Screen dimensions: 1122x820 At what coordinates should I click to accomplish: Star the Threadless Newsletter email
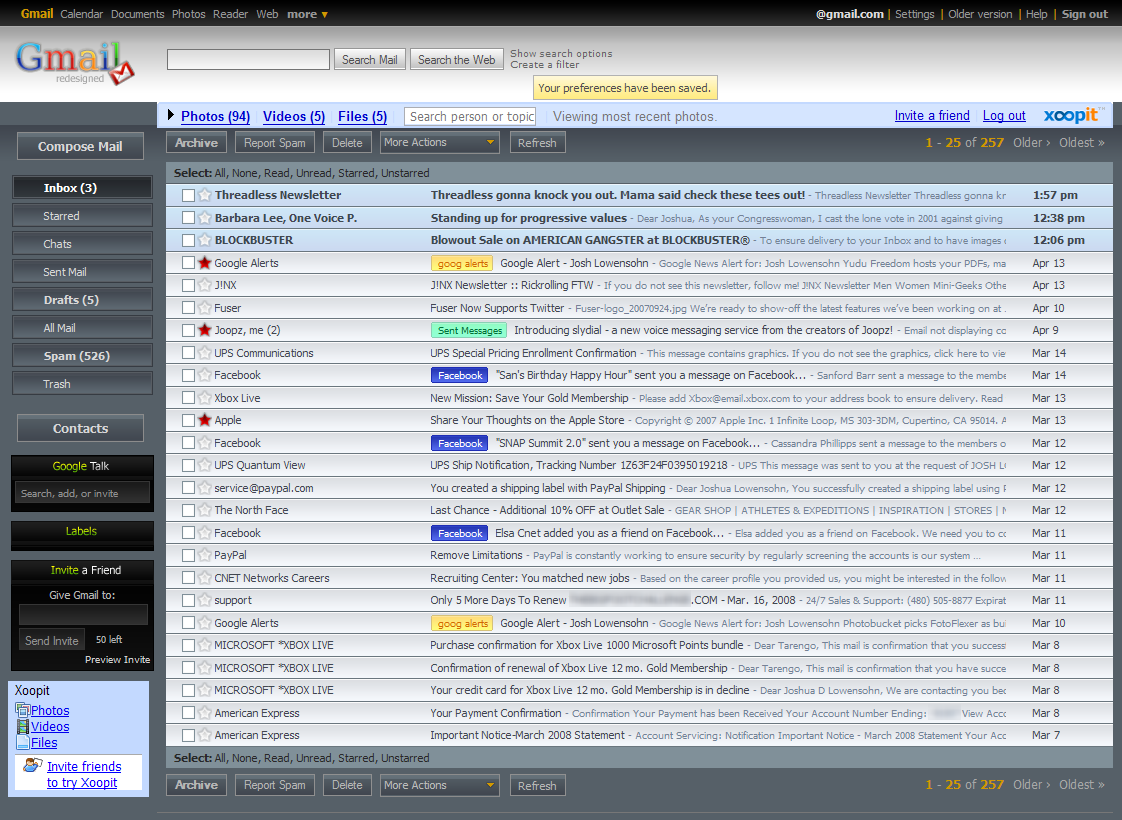204,195
